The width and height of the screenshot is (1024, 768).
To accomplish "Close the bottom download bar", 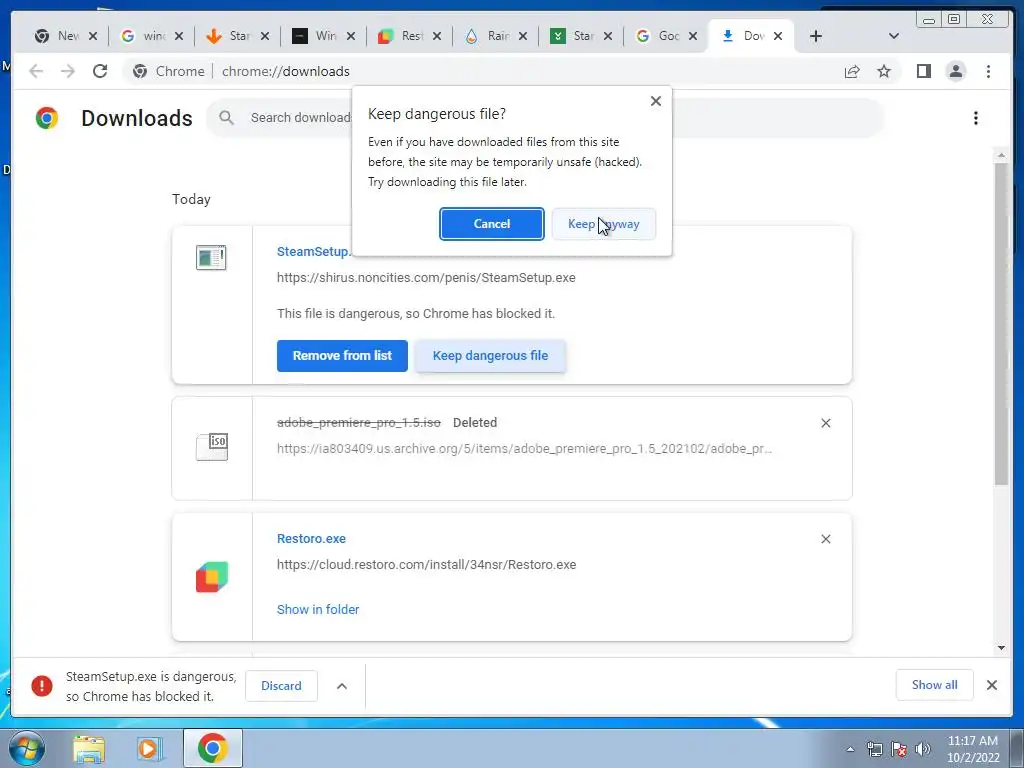I will [x=991, y=685].
